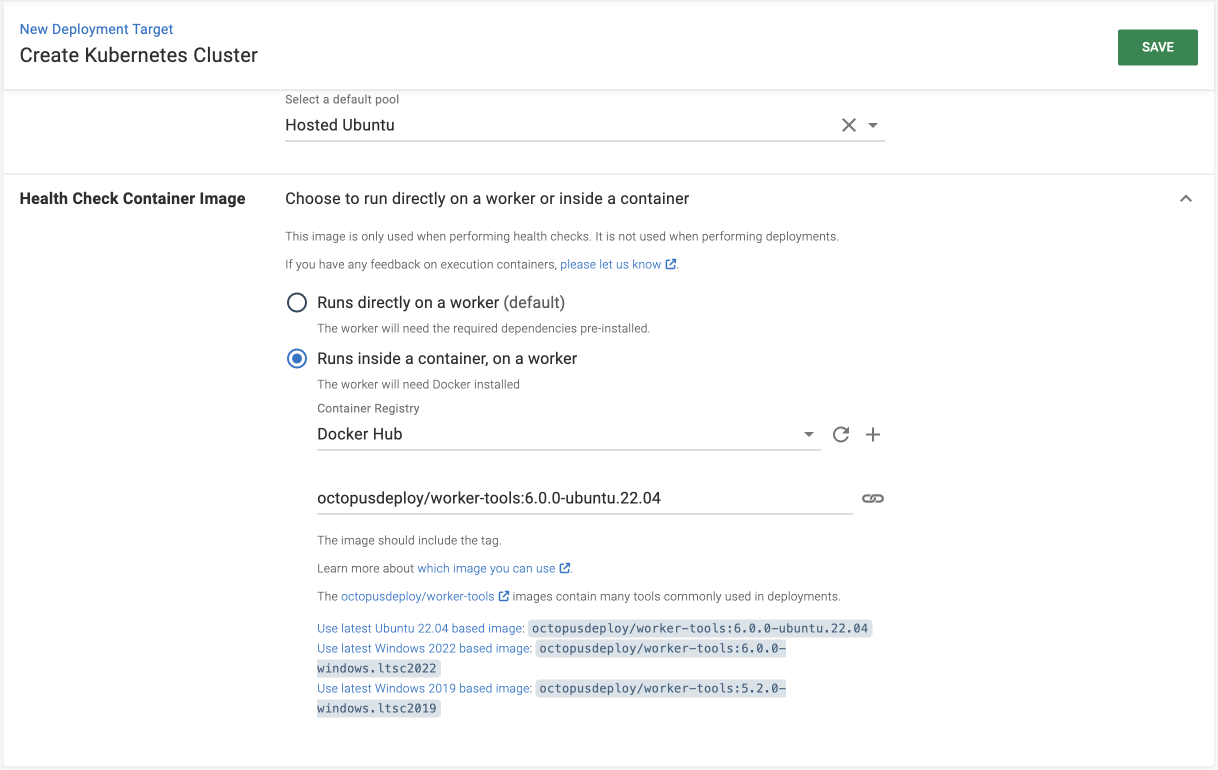Visit the 'octopusdeploy/worker-tools' link

(x=418, y=596)
